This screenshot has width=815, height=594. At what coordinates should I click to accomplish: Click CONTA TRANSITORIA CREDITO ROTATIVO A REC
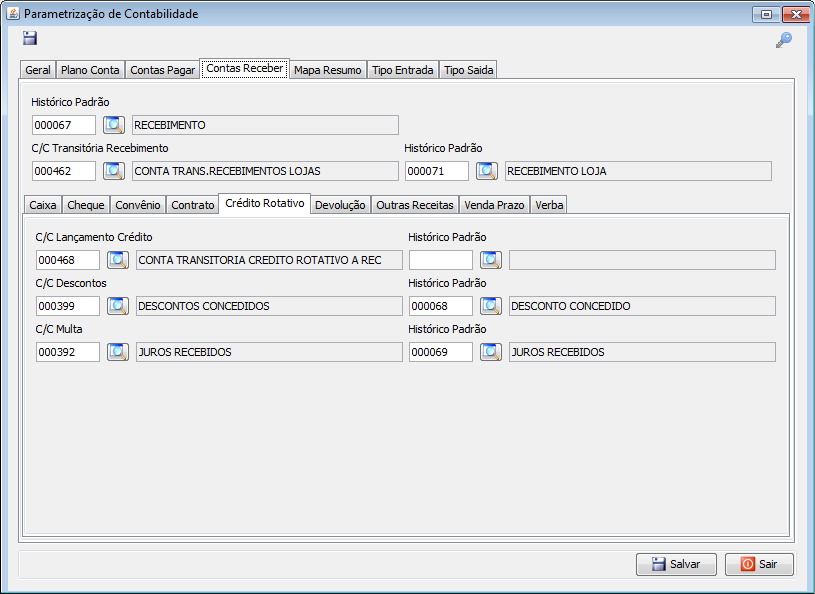pos(269,260)
